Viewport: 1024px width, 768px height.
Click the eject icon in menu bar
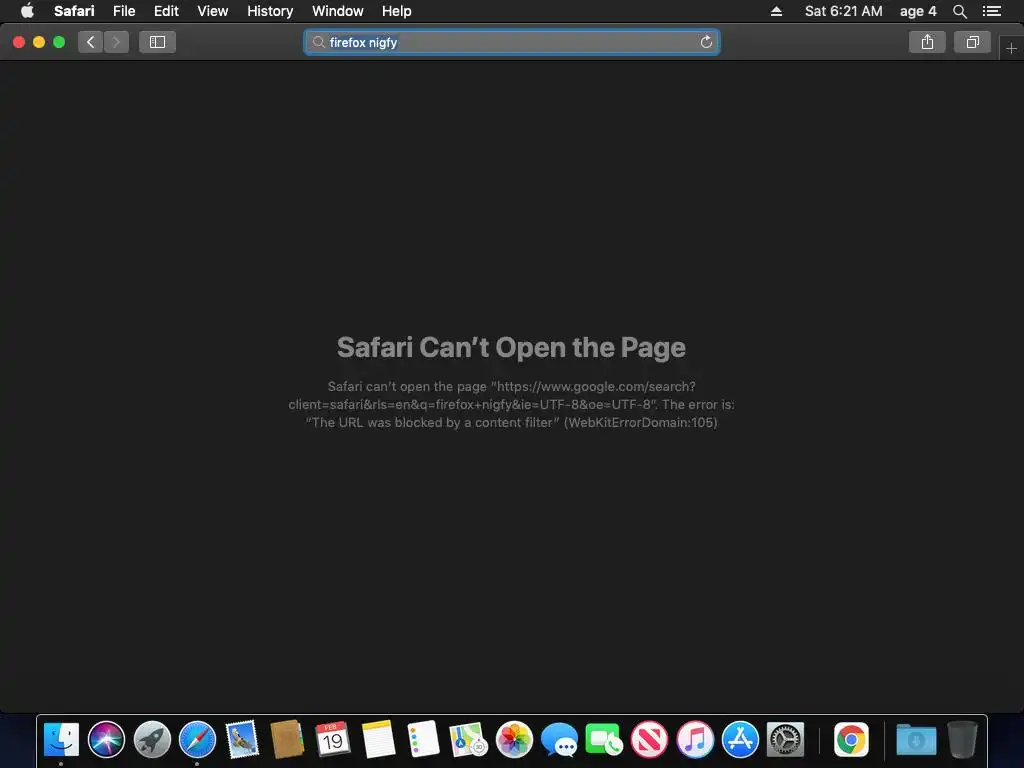tap(776, 11)
